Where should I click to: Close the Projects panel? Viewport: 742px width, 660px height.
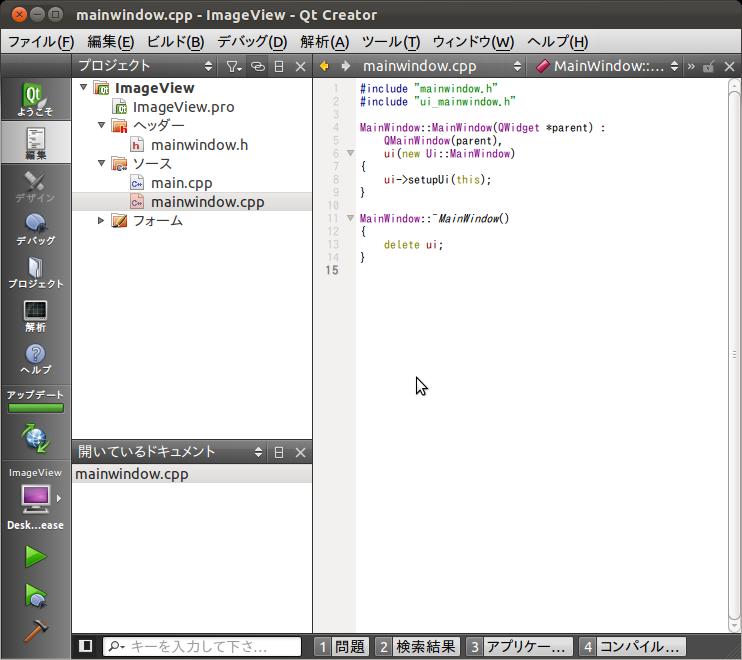(300, 66)
